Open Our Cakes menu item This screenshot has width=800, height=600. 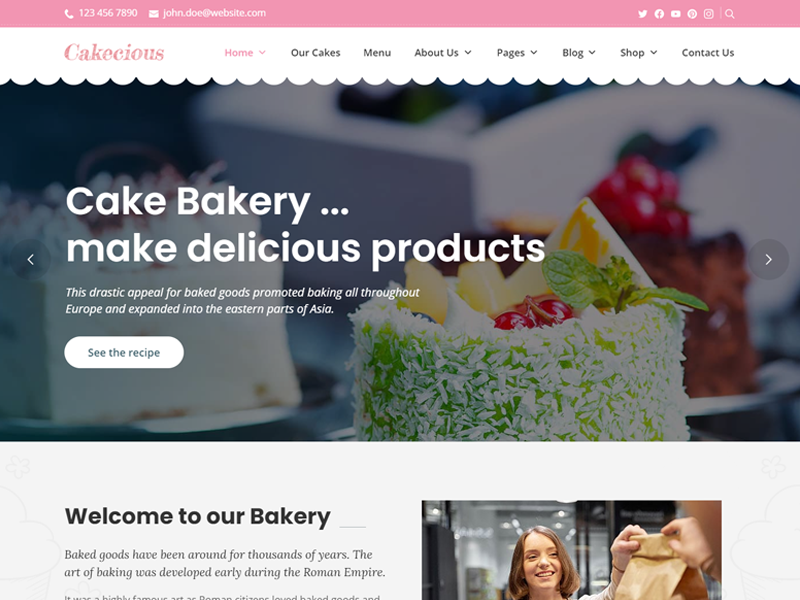point(315,53)
